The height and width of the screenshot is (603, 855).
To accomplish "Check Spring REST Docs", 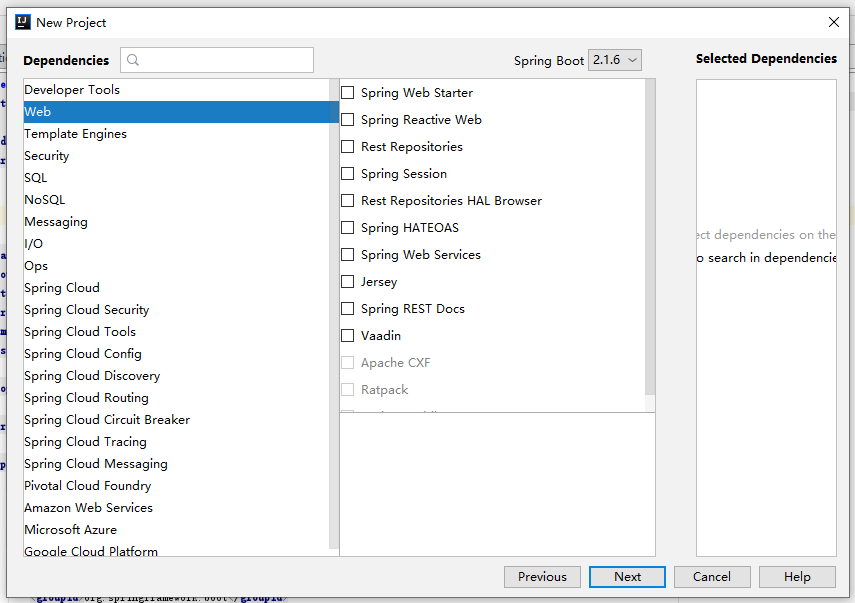I will [347, 309].
